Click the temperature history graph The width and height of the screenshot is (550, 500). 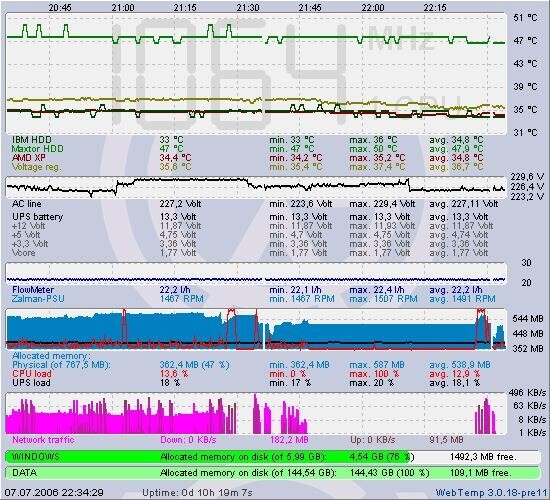point(256,74)
